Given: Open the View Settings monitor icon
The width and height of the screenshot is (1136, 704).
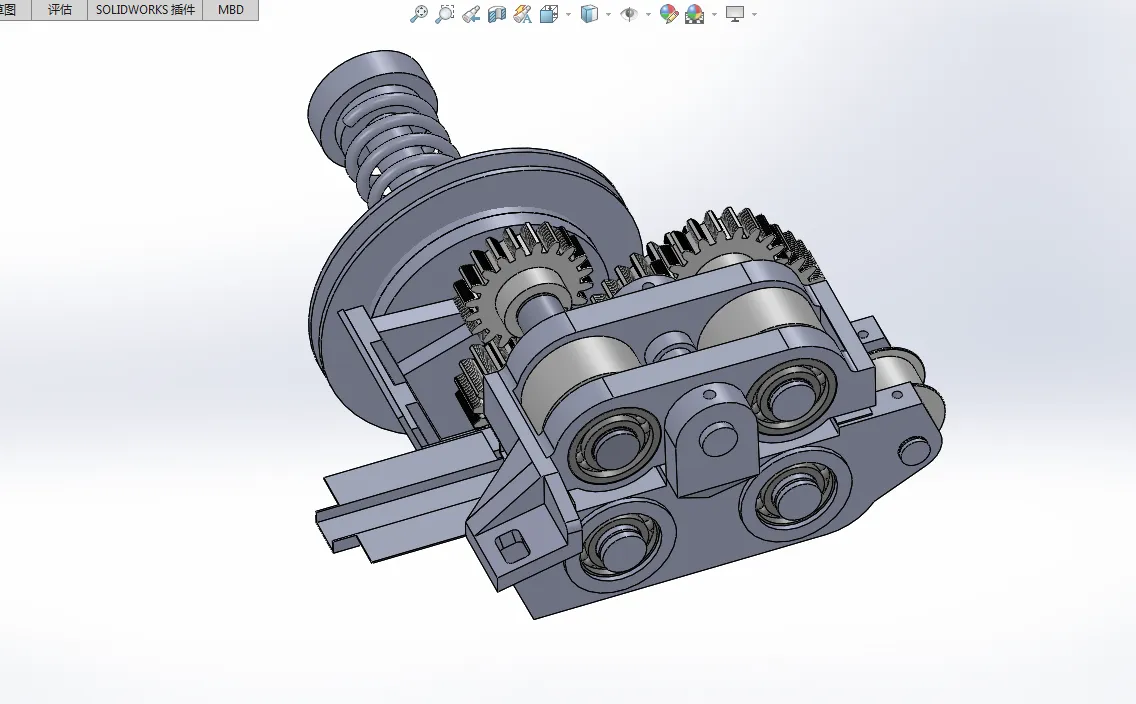Looking at the screenshot, I should pyautogui.click(x=735, y=14).
